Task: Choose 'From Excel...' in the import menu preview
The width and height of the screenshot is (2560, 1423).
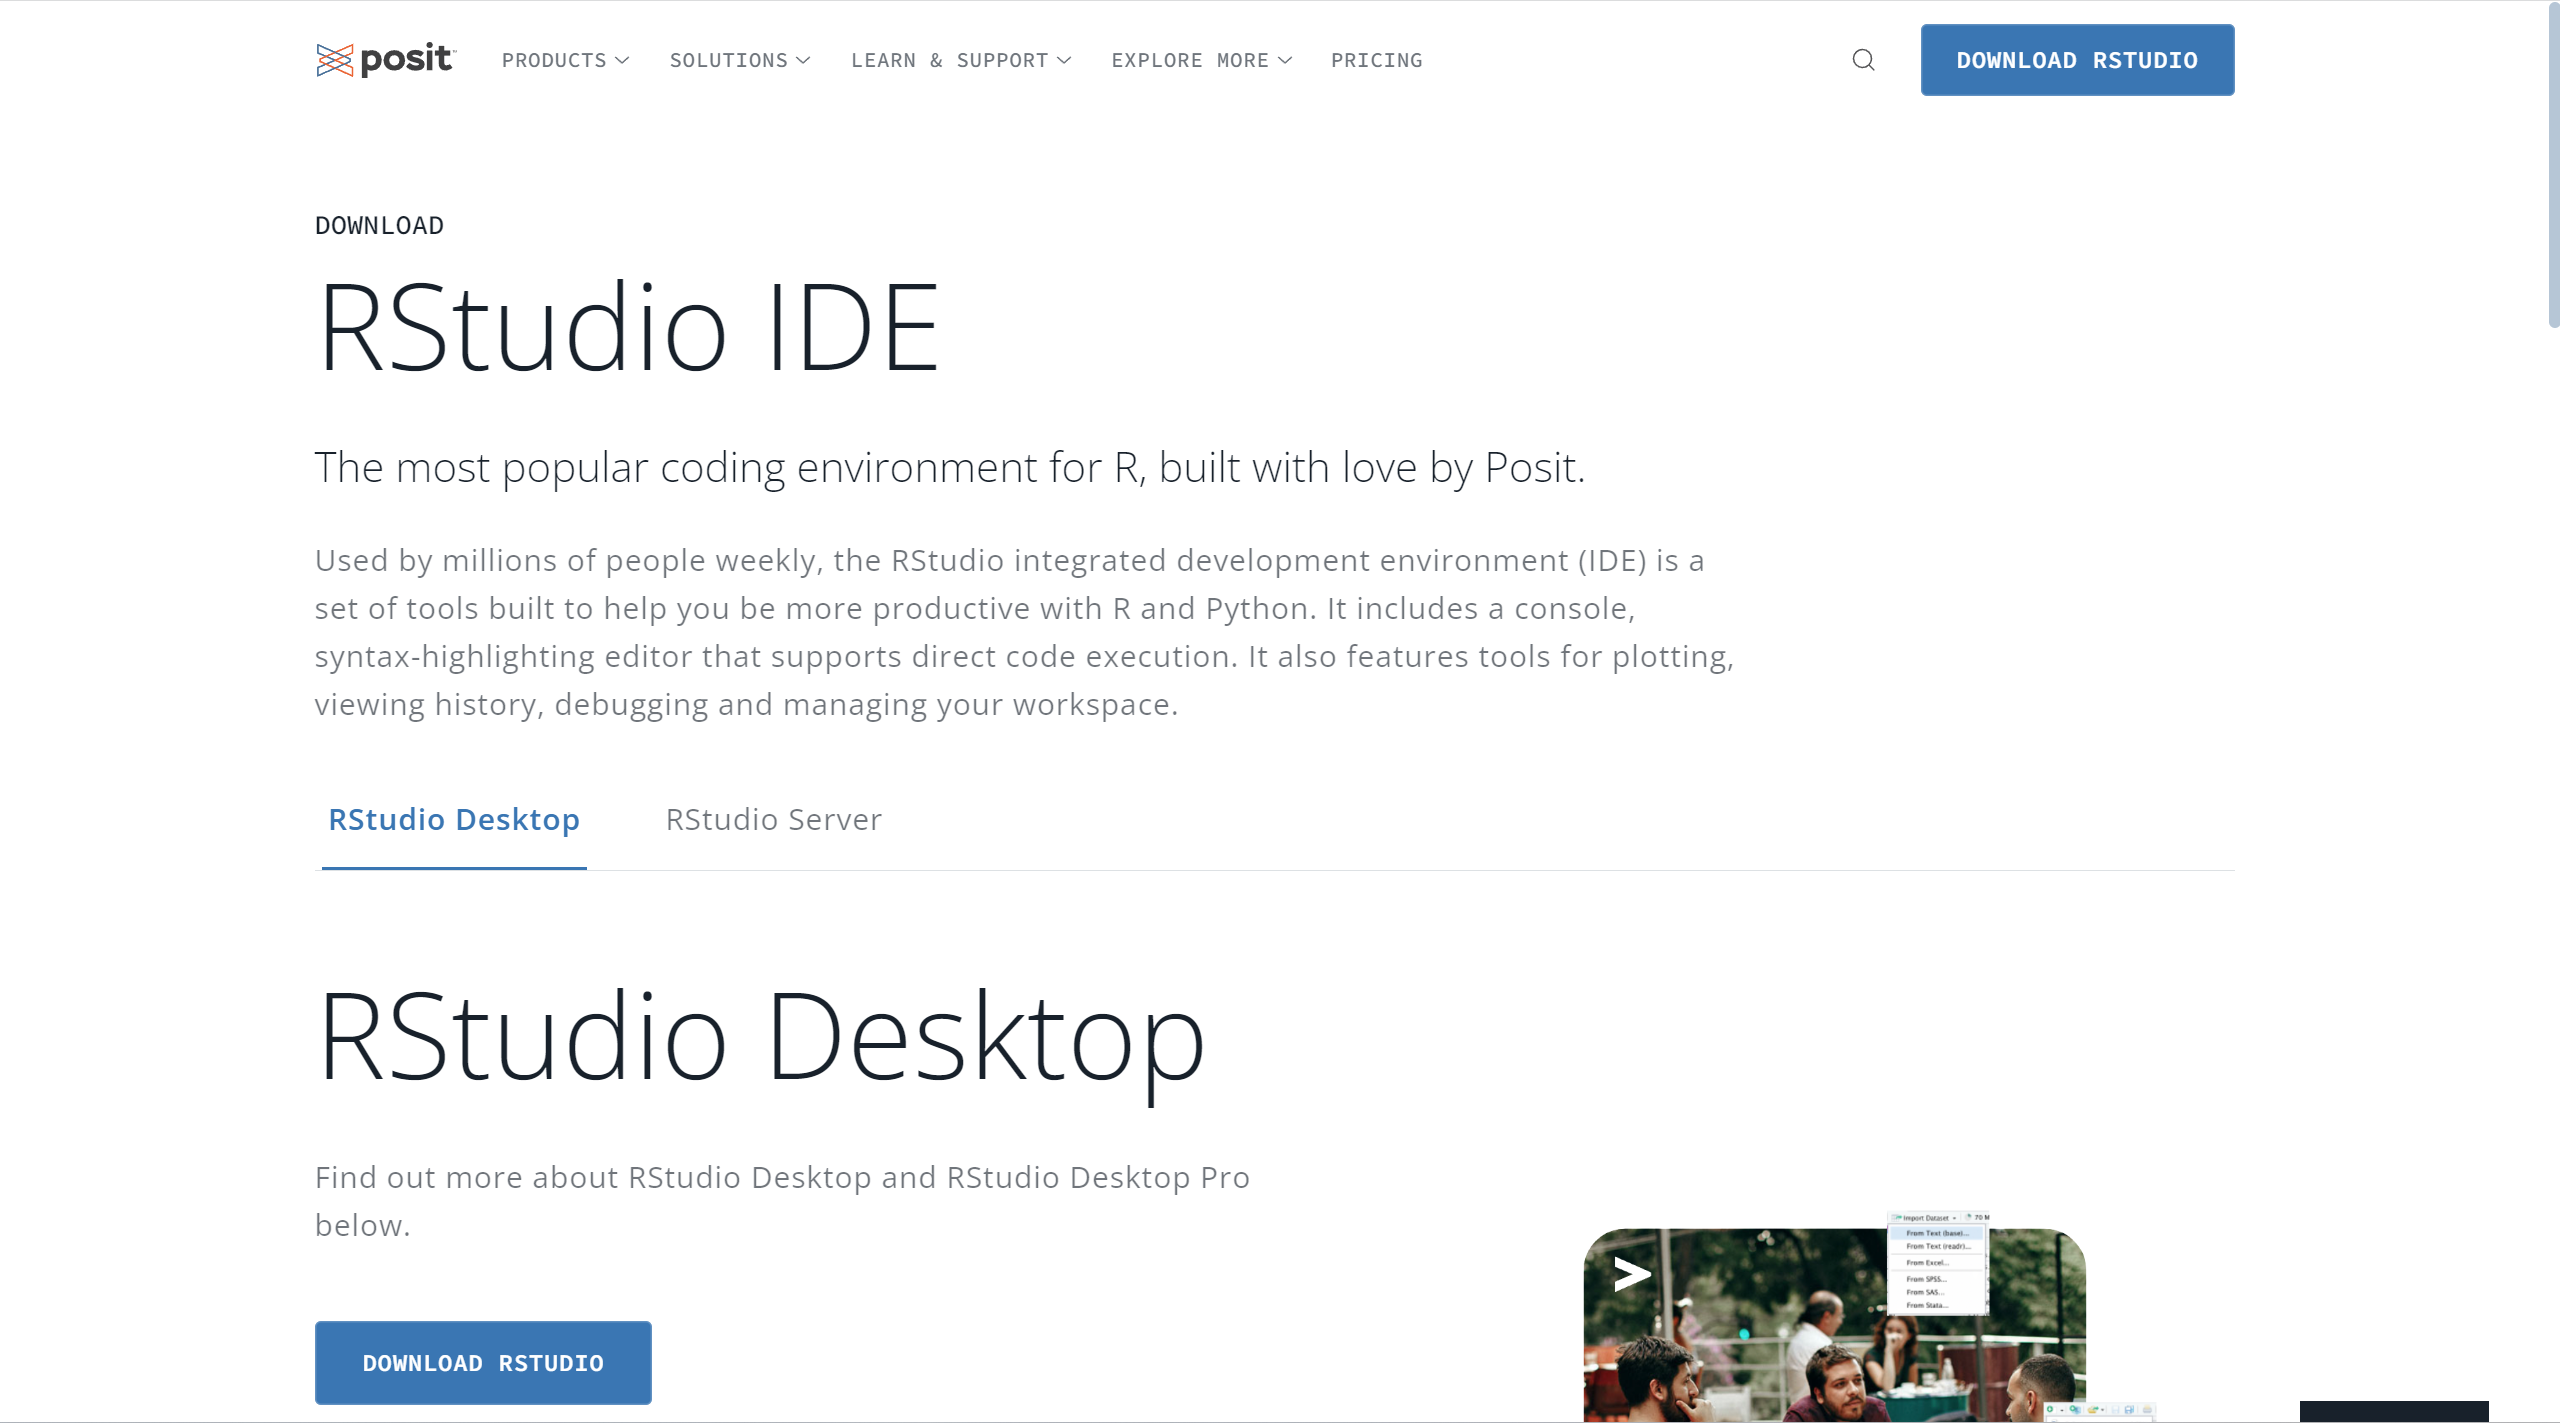Action: (1928, 1264)
